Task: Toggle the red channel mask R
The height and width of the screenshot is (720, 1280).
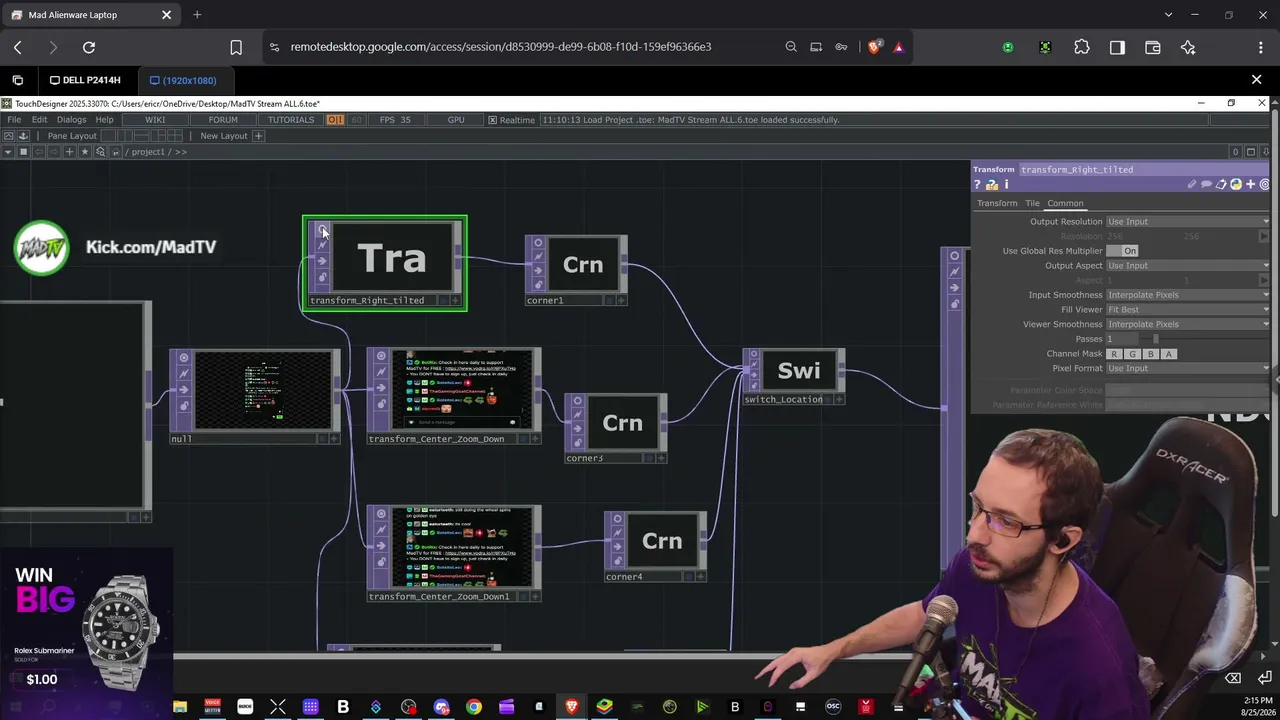Action: coord(1114,354)
